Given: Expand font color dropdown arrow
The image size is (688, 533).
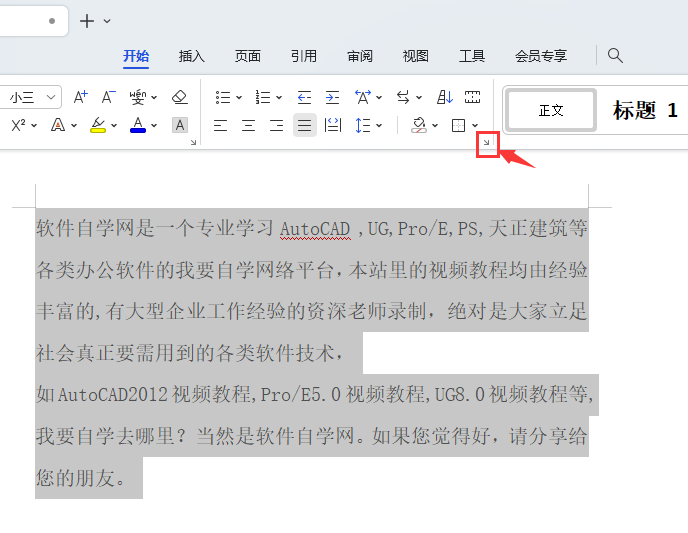Looking at the screenshot, I should [x=154, y=126].
